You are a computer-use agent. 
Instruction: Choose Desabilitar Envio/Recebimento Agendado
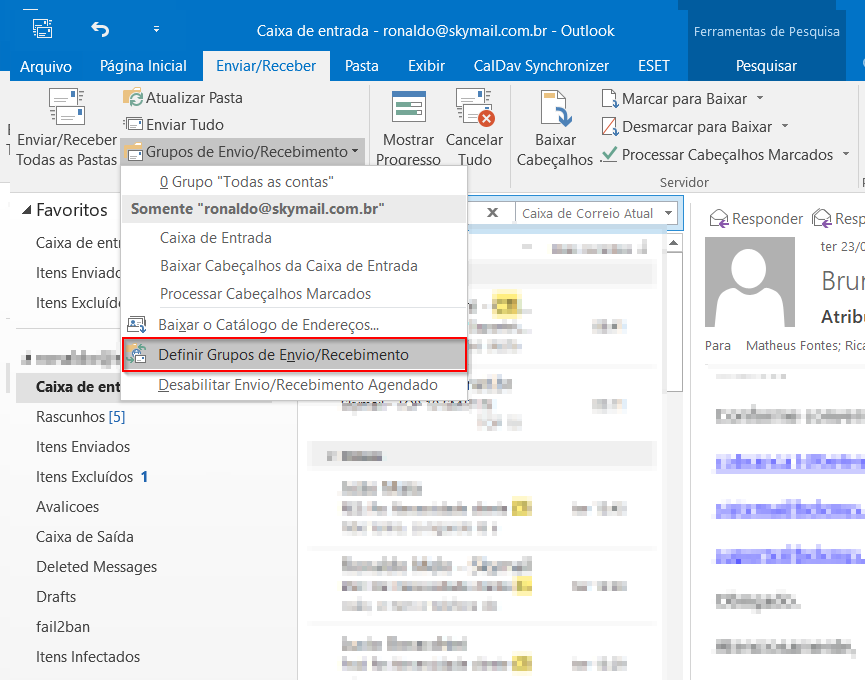(298, 385)
